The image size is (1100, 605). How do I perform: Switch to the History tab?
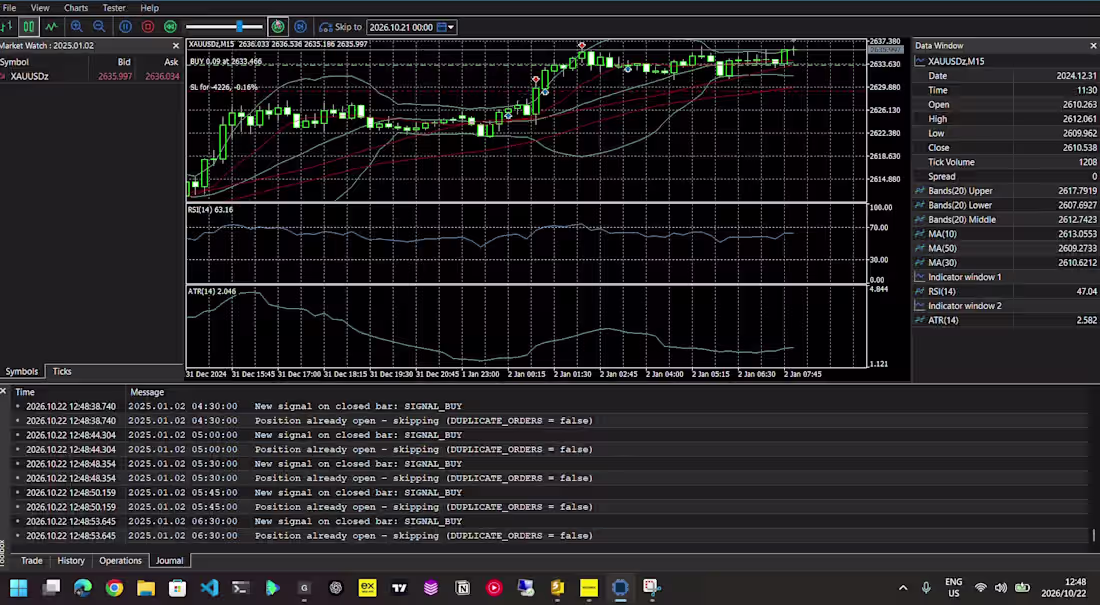point(71,560)
